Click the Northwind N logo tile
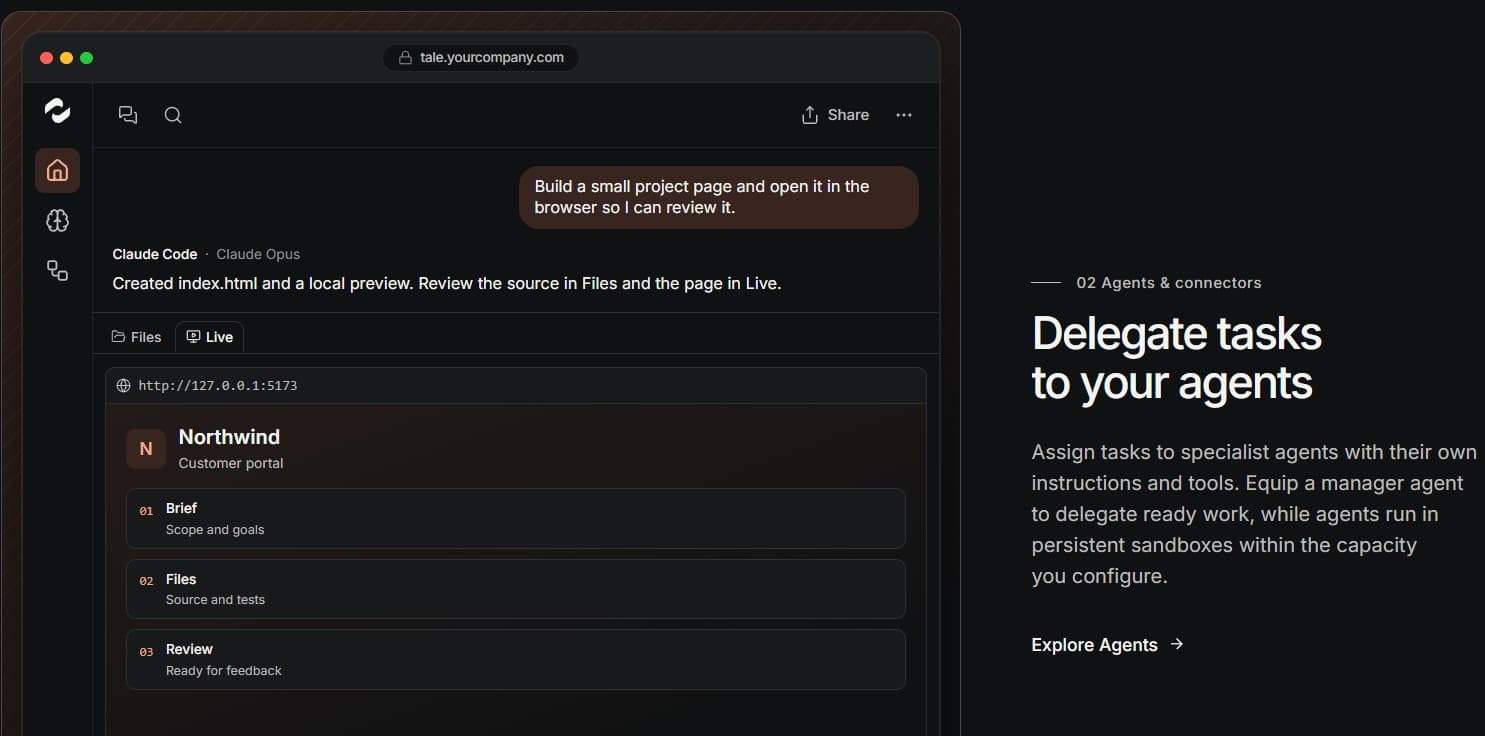Viewport: 1485px width, 736px height. coord(146,449)
